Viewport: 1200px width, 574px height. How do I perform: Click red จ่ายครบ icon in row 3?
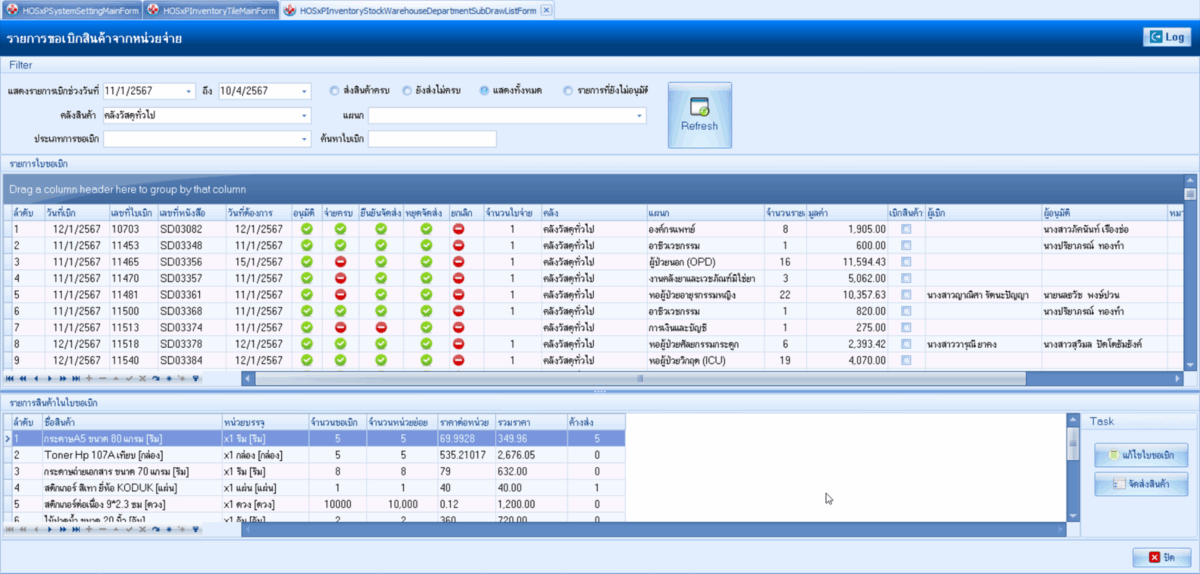tap(341, 262)
